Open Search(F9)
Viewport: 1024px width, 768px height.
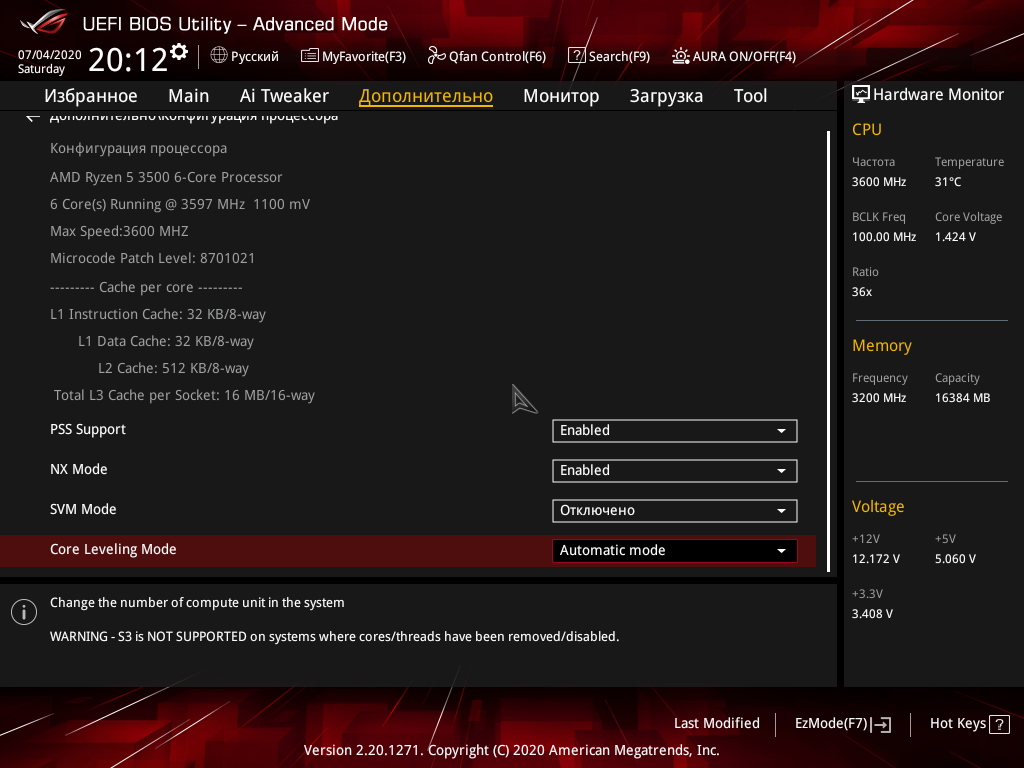[x=609, y=56]
